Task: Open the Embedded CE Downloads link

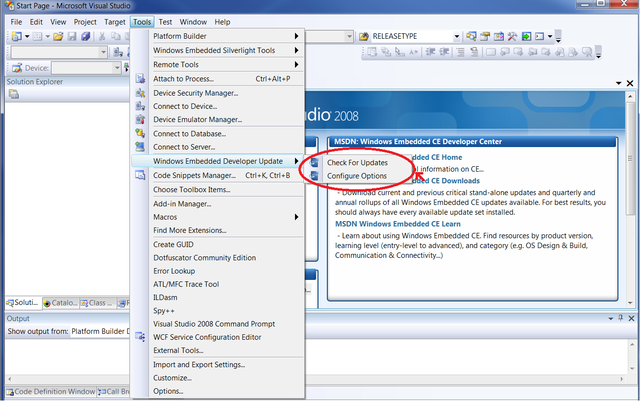Action: click(x=446, y=180)
